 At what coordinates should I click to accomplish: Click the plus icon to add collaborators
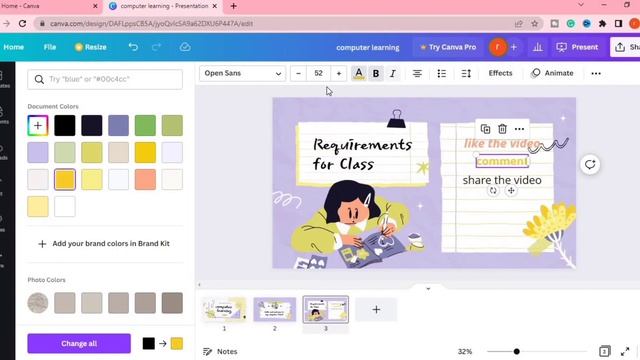click(514, 47)
